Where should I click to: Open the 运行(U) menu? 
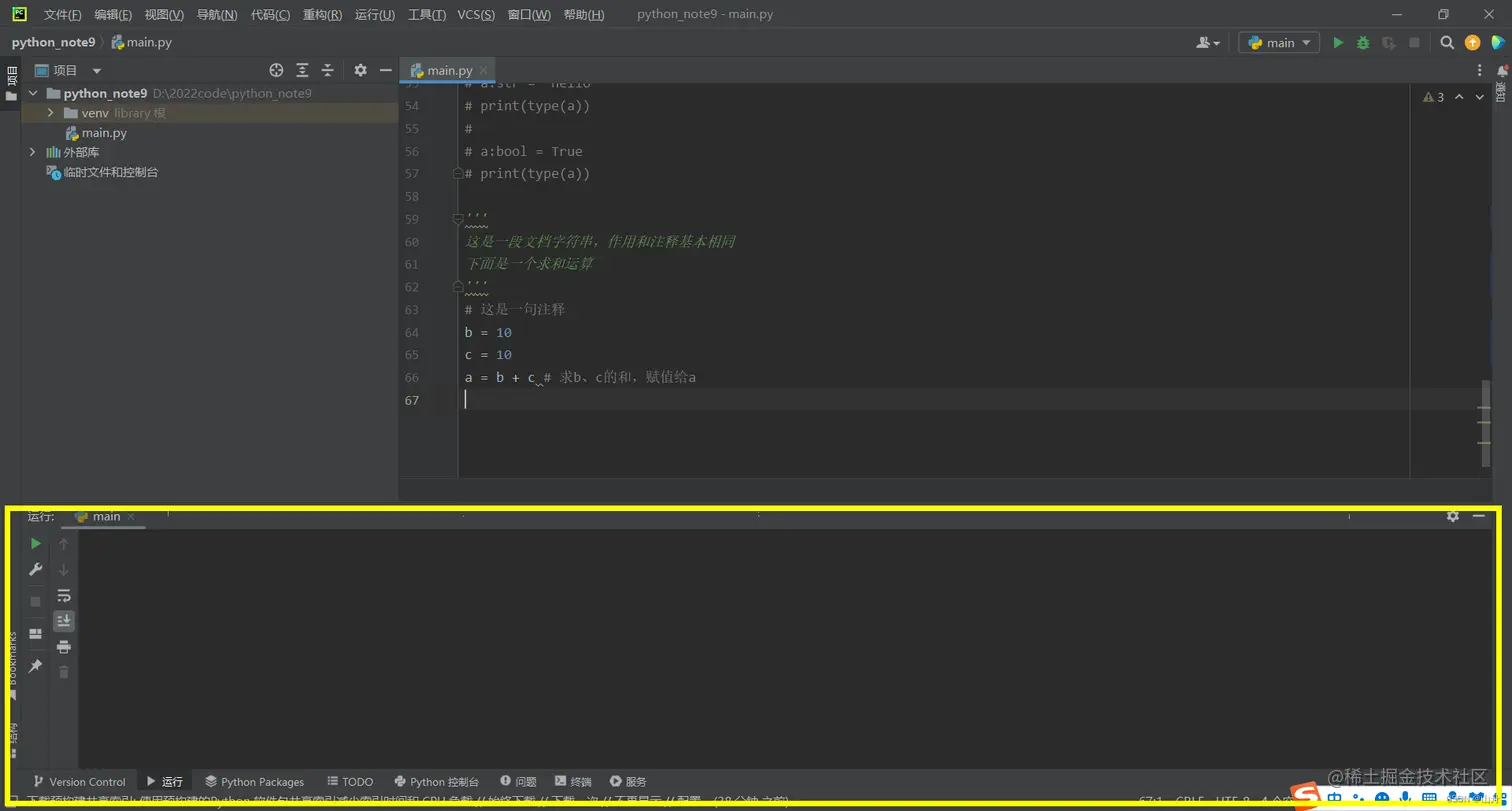(375, 15)
